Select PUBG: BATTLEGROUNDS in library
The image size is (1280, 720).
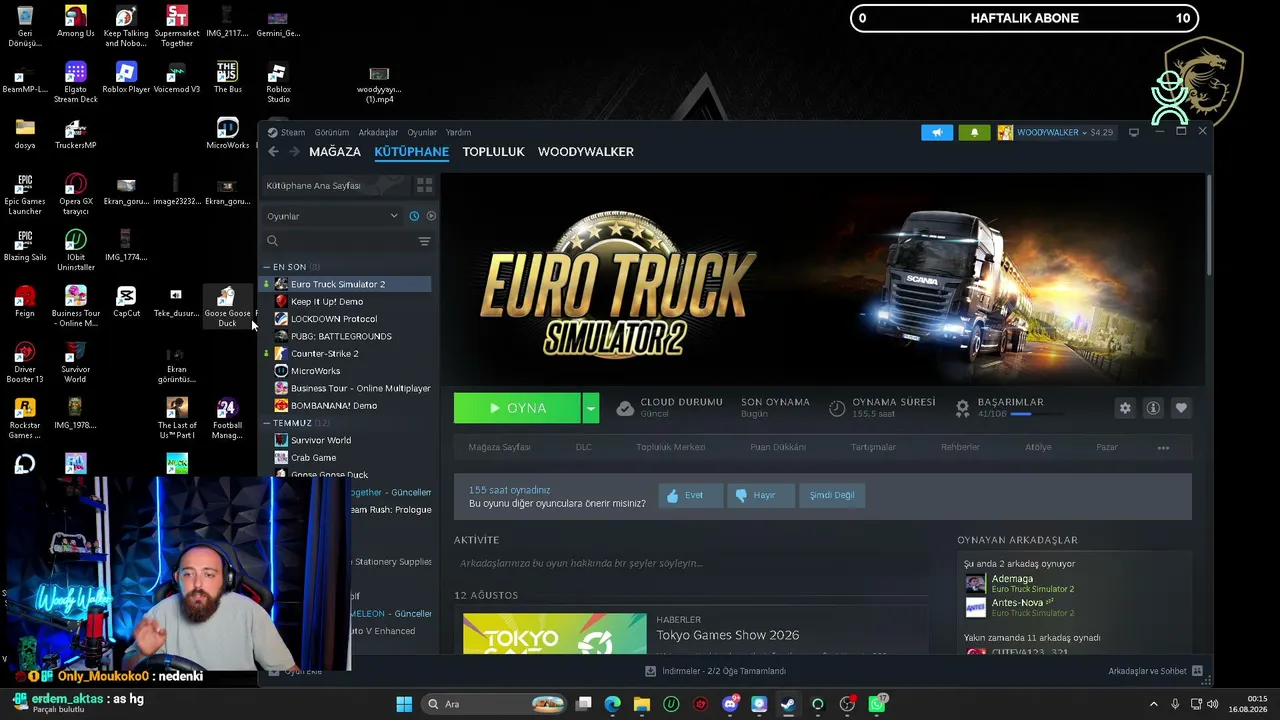[347, 336]
